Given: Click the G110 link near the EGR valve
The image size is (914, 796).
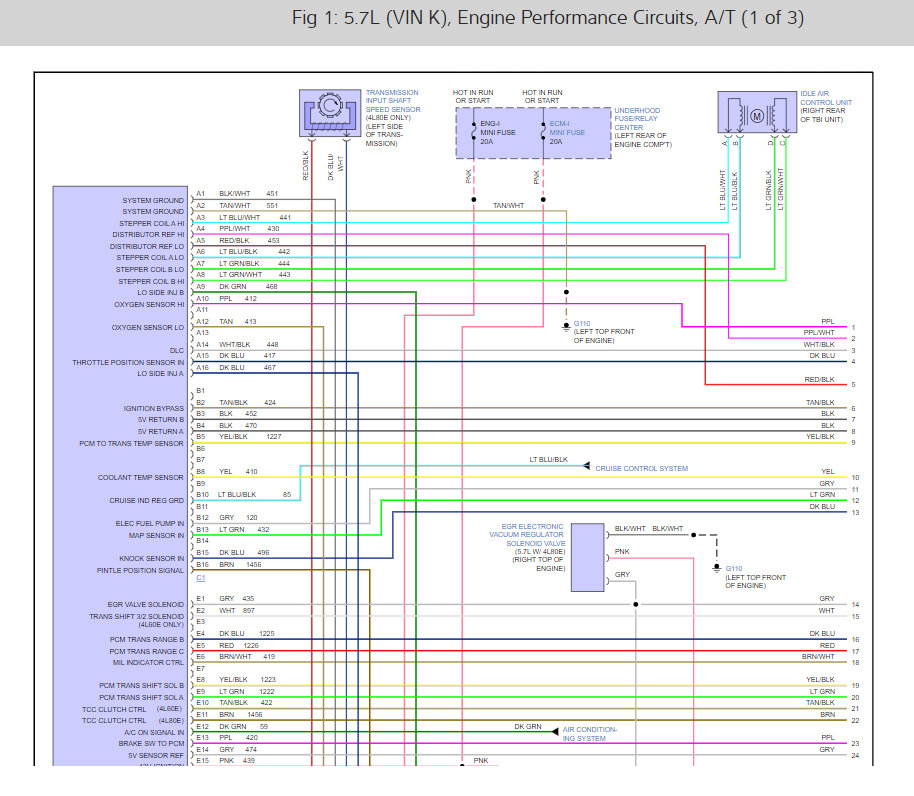Looking at the screenshot, I should [734, 569].
